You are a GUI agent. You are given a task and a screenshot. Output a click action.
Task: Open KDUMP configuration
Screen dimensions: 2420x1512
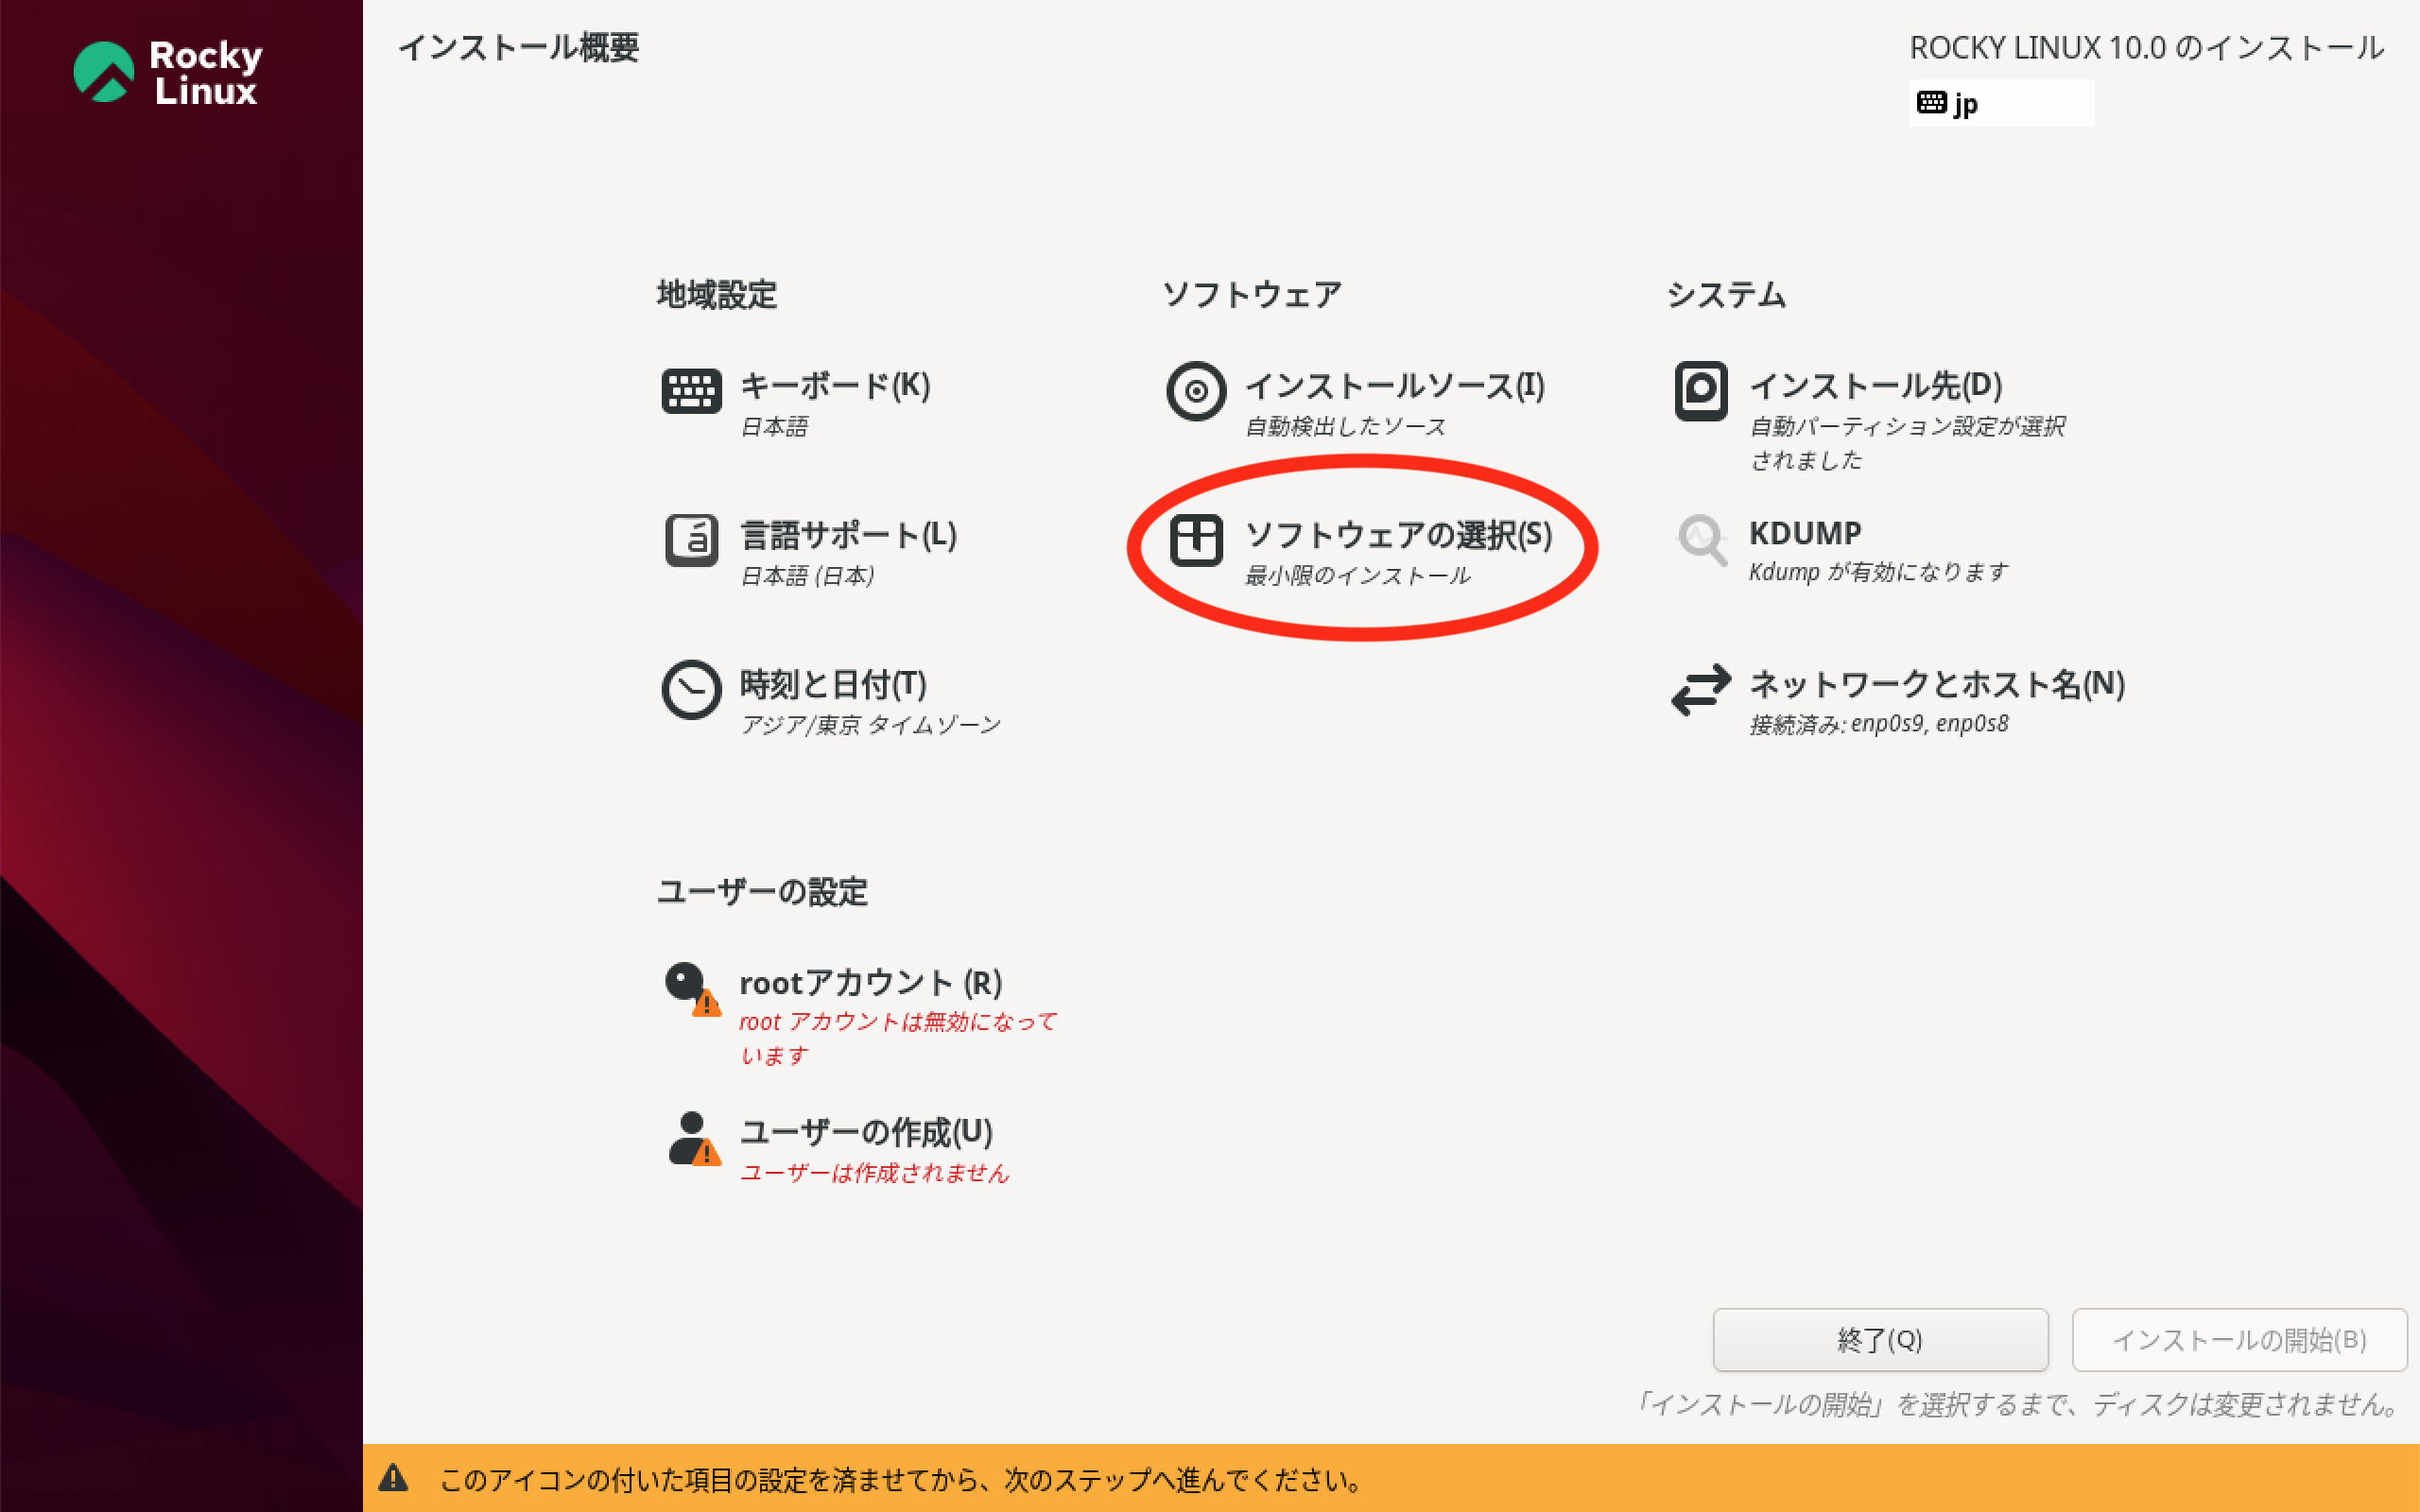(x=1805, y=533)
